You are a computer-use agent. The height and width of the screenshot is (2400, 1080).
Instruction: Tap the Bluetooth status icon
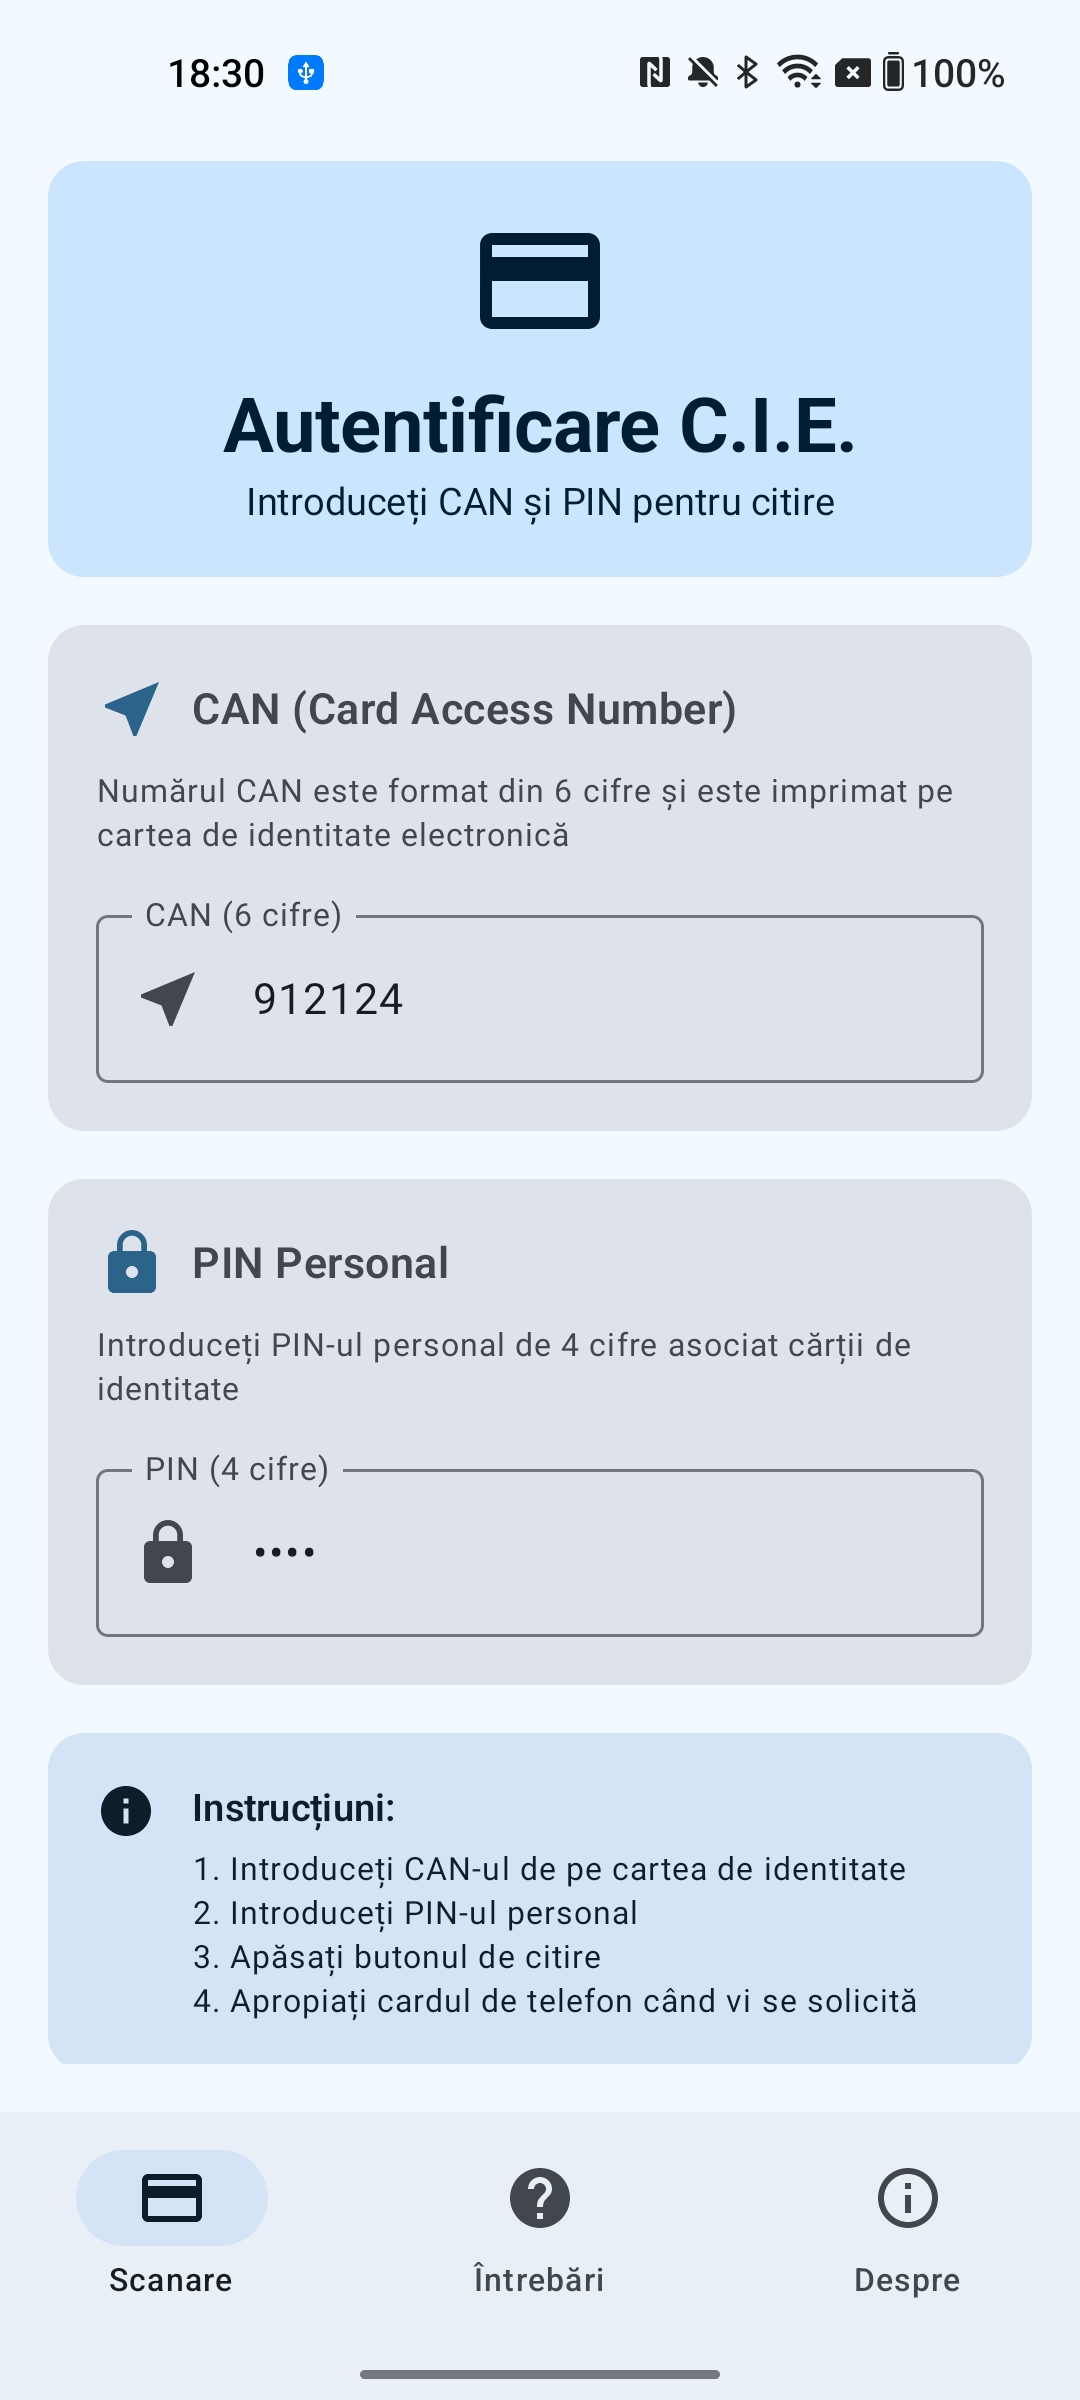point(747,73)
